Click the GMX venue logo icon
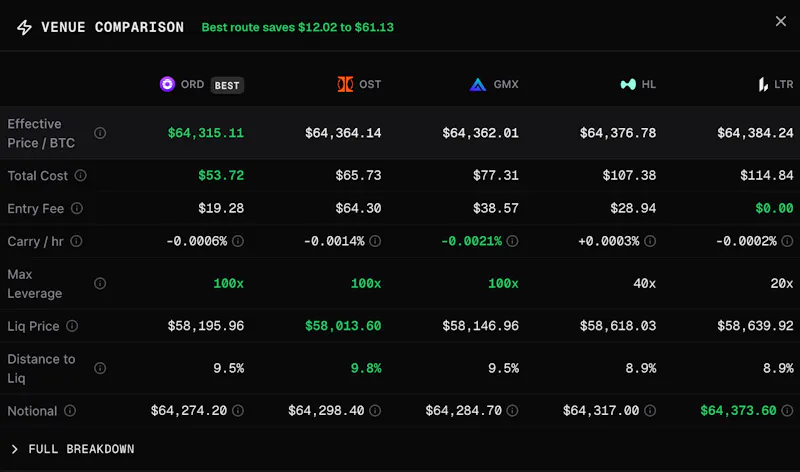 click(x=478, y=85)
